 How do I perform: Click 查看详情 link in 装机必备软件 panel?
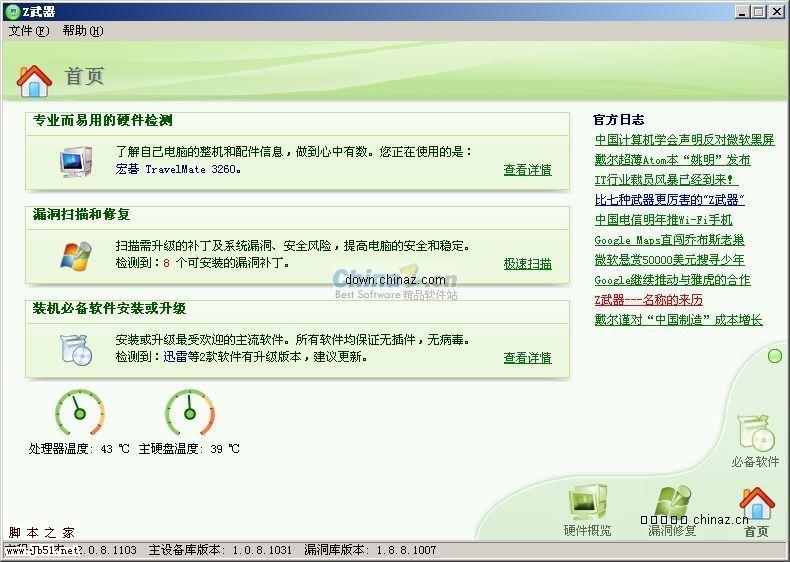point(528,358)
